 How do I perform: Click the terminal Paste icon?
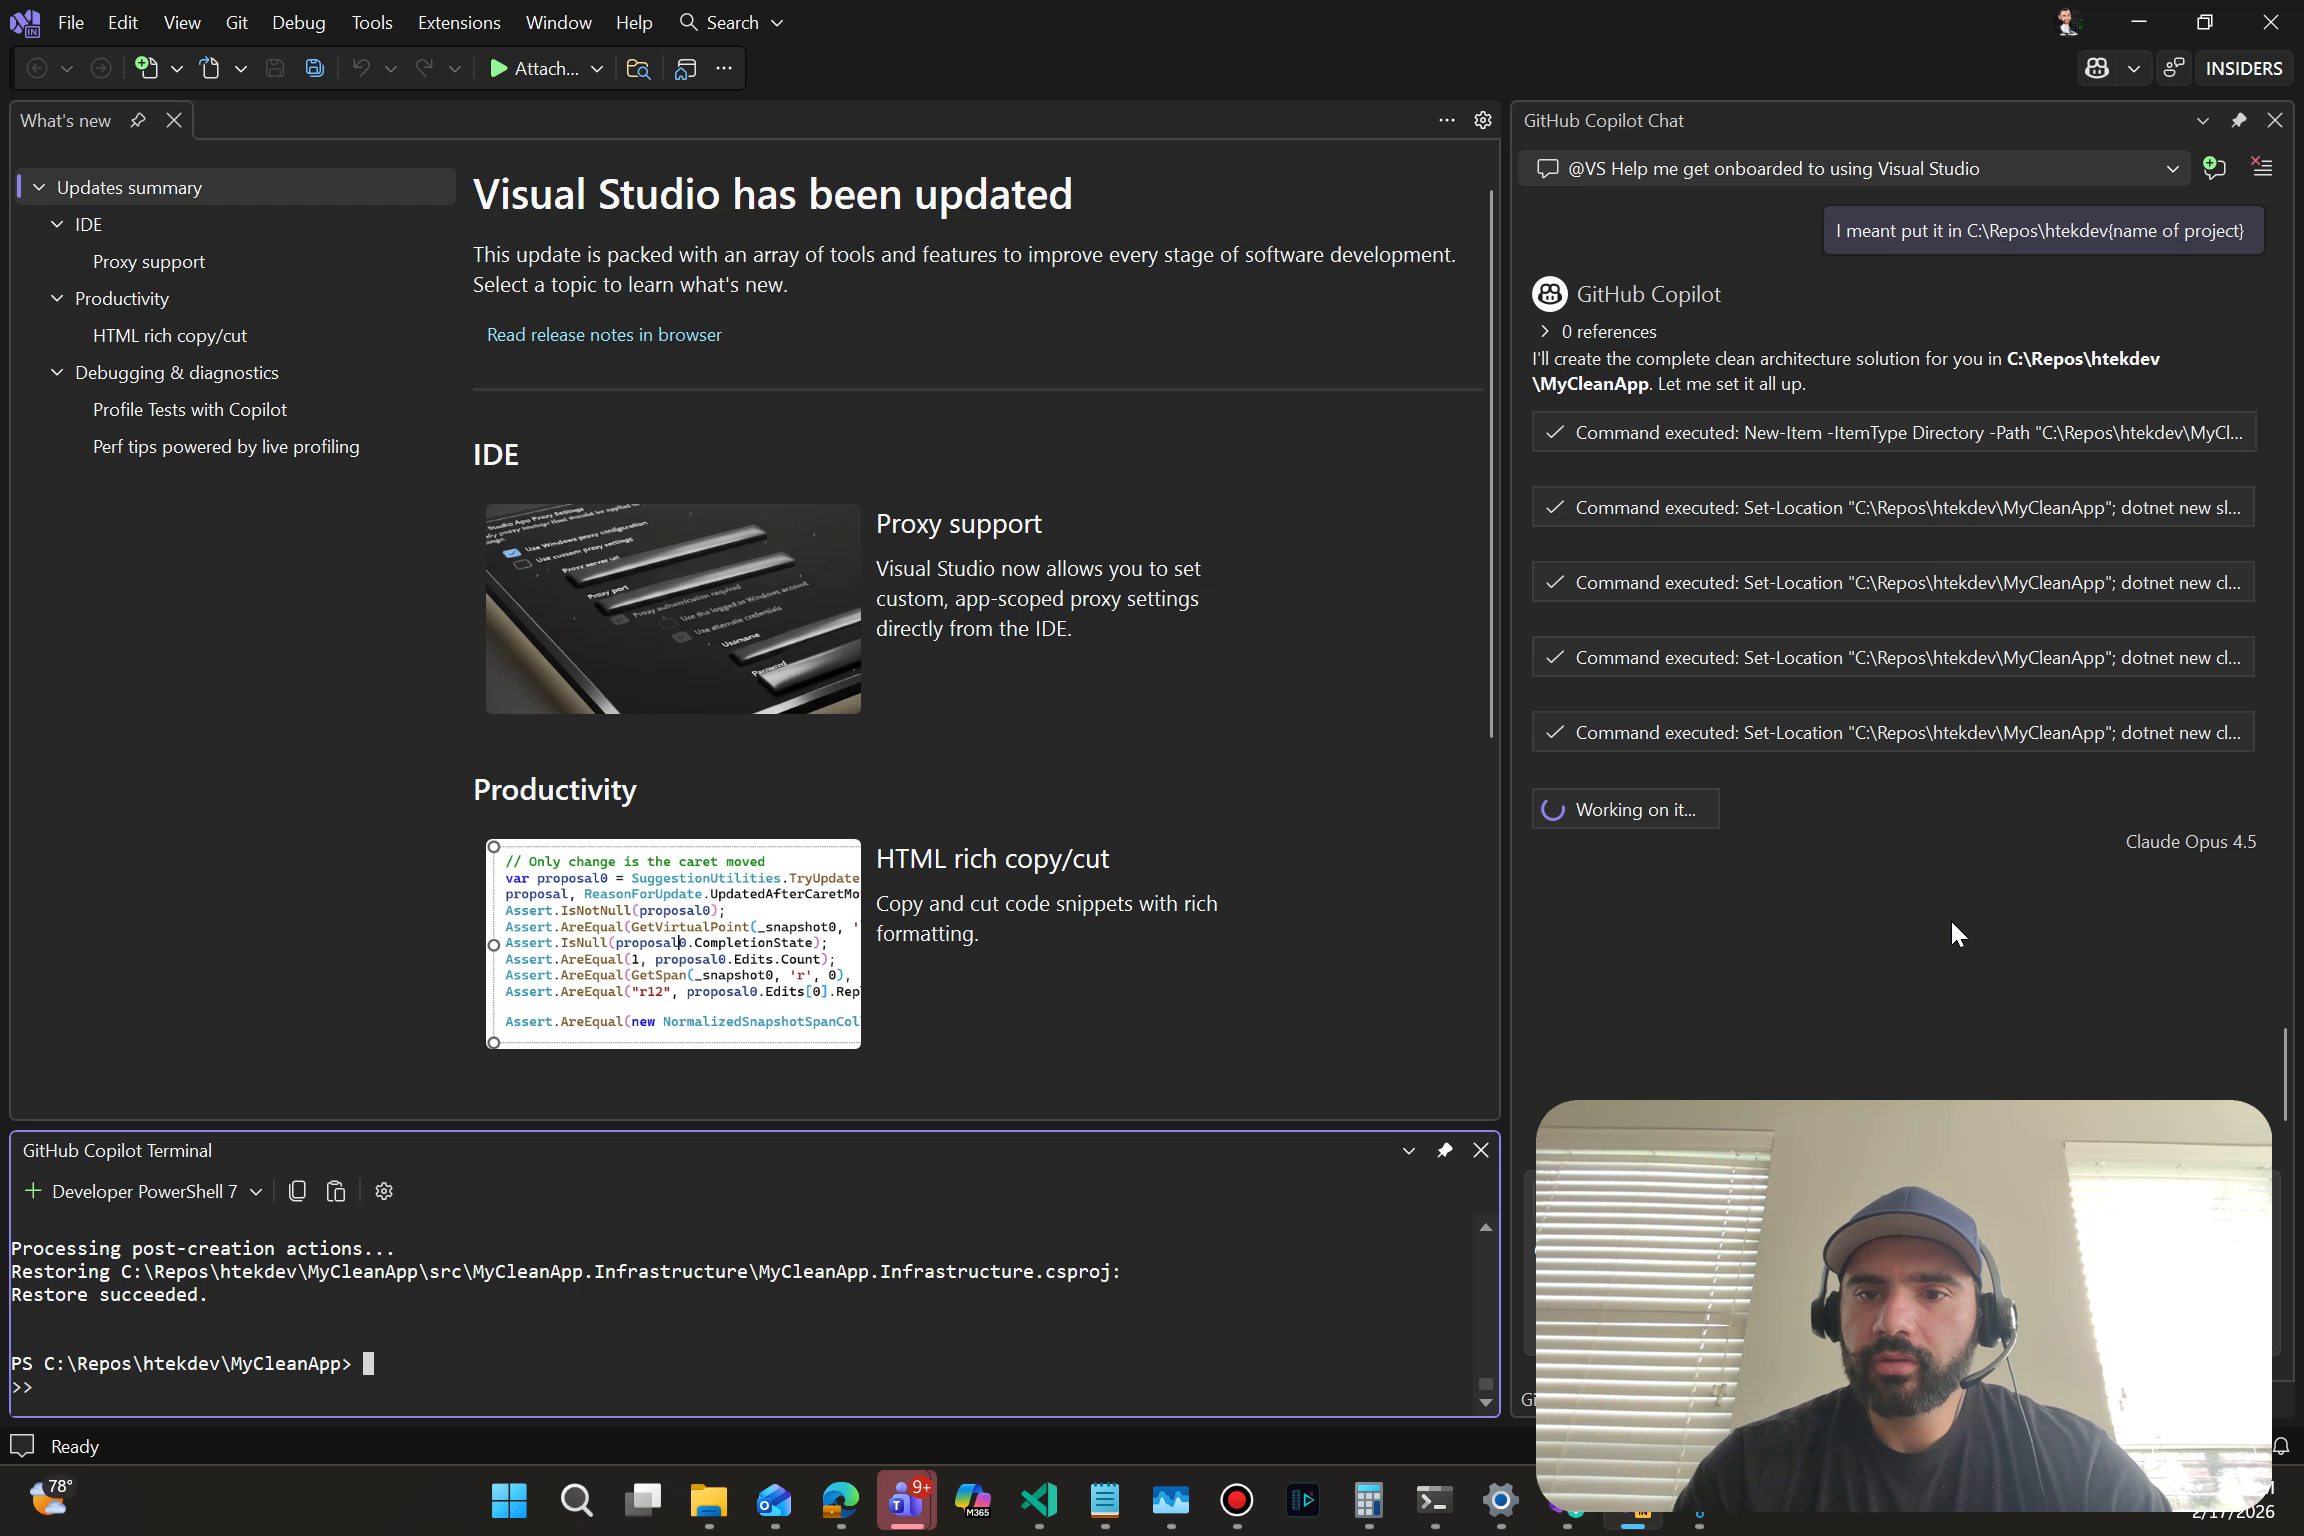pos(336,1191)
